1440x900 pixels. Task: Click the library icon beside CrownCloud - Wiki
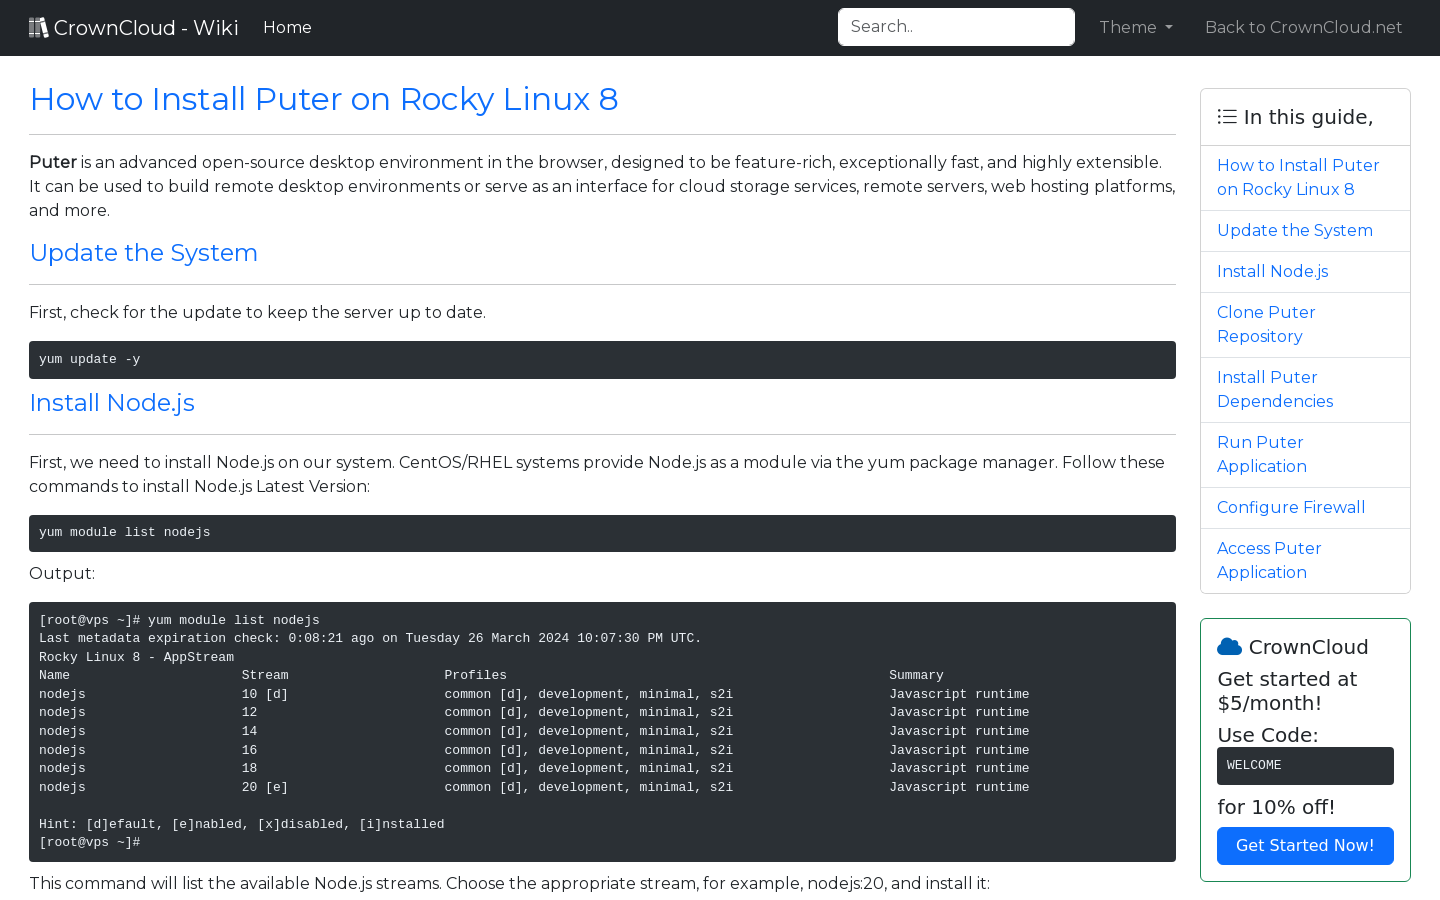(x=39, y=27)
